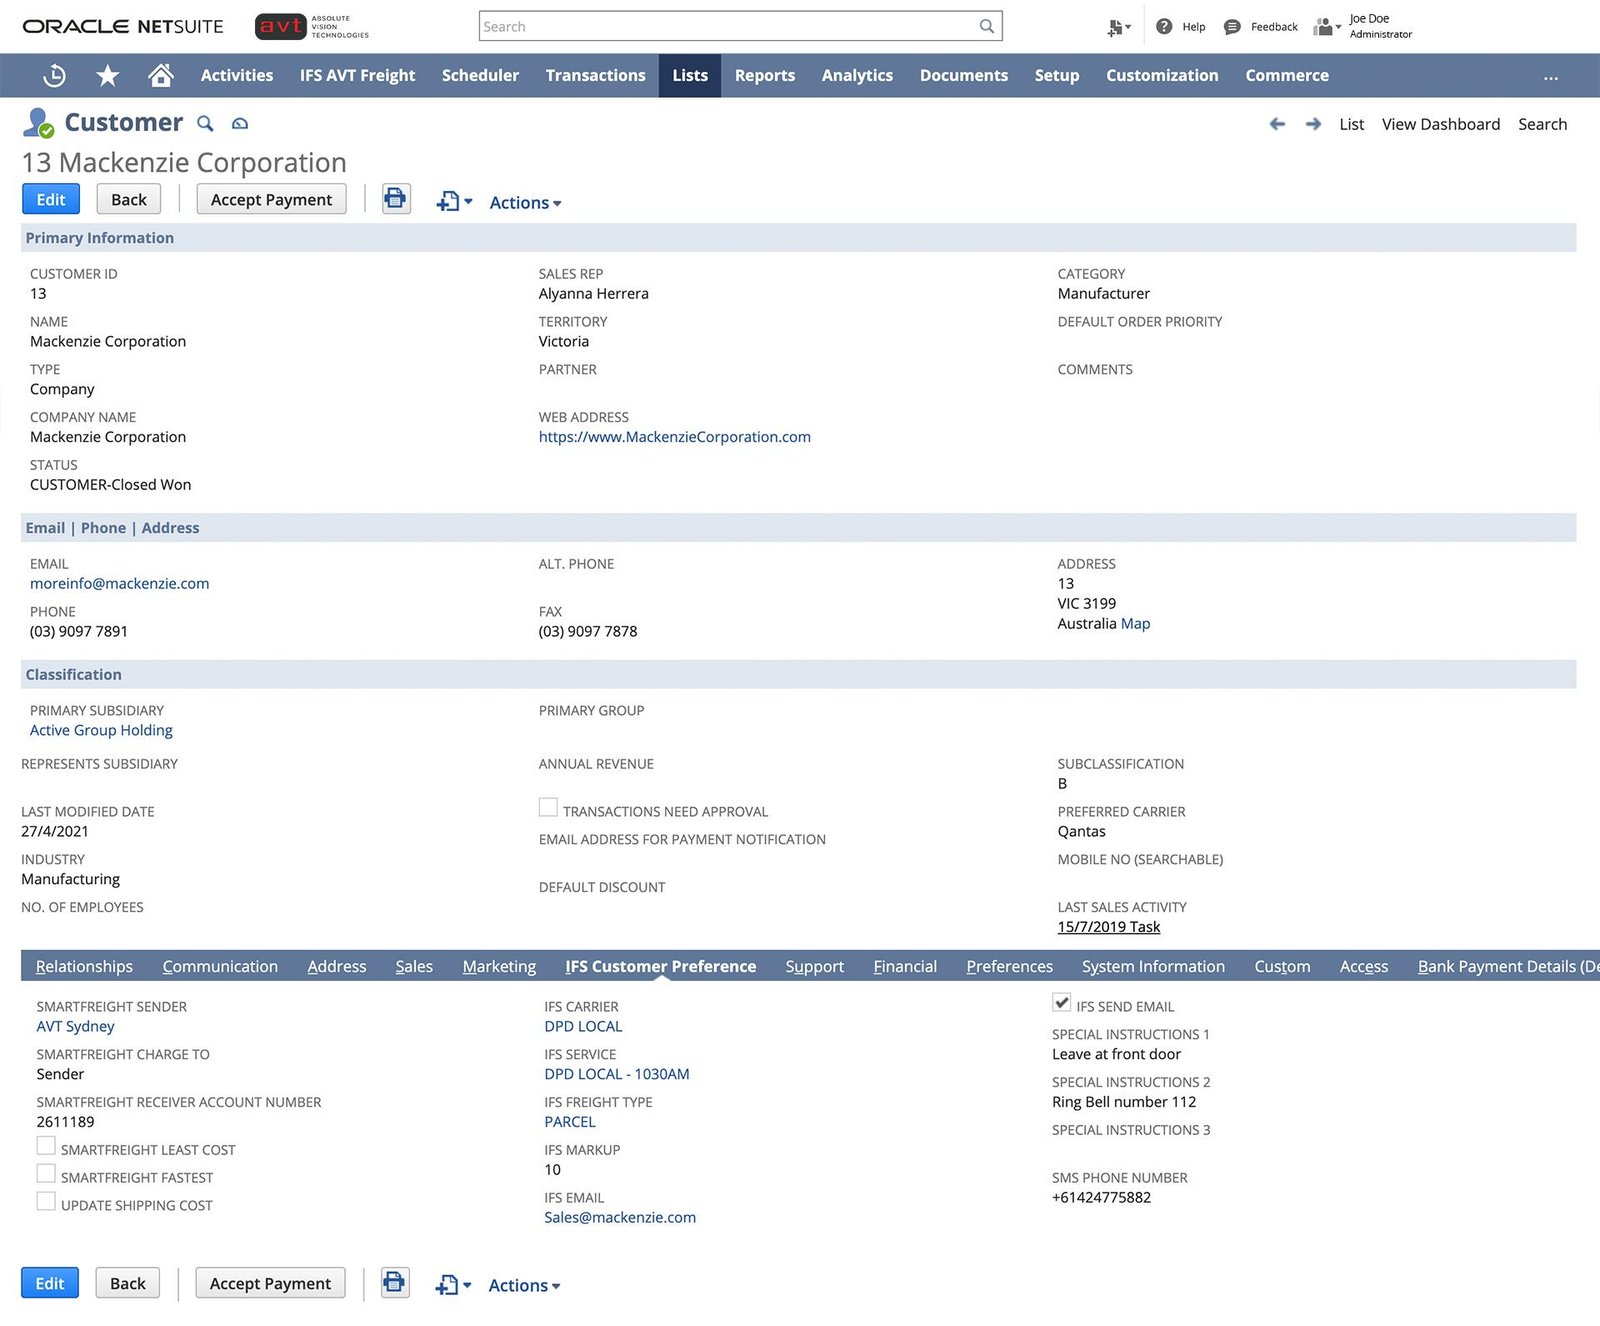Switch to the Support subtab

click(814, 966)
